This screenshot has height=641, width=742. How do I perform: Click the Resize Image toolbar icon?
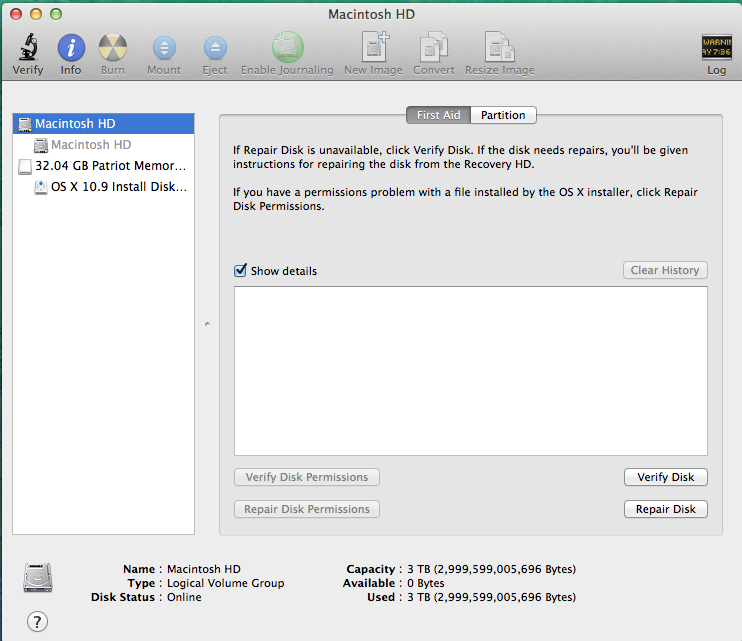500,47
